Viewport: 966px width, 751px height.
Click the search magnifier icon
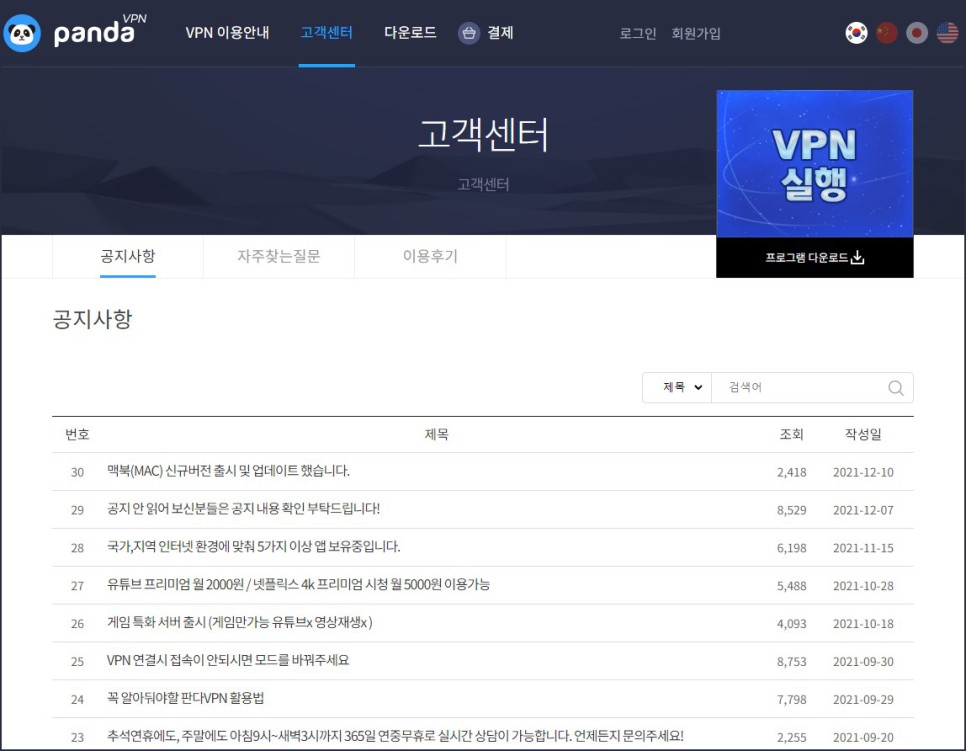pos(896,388)
